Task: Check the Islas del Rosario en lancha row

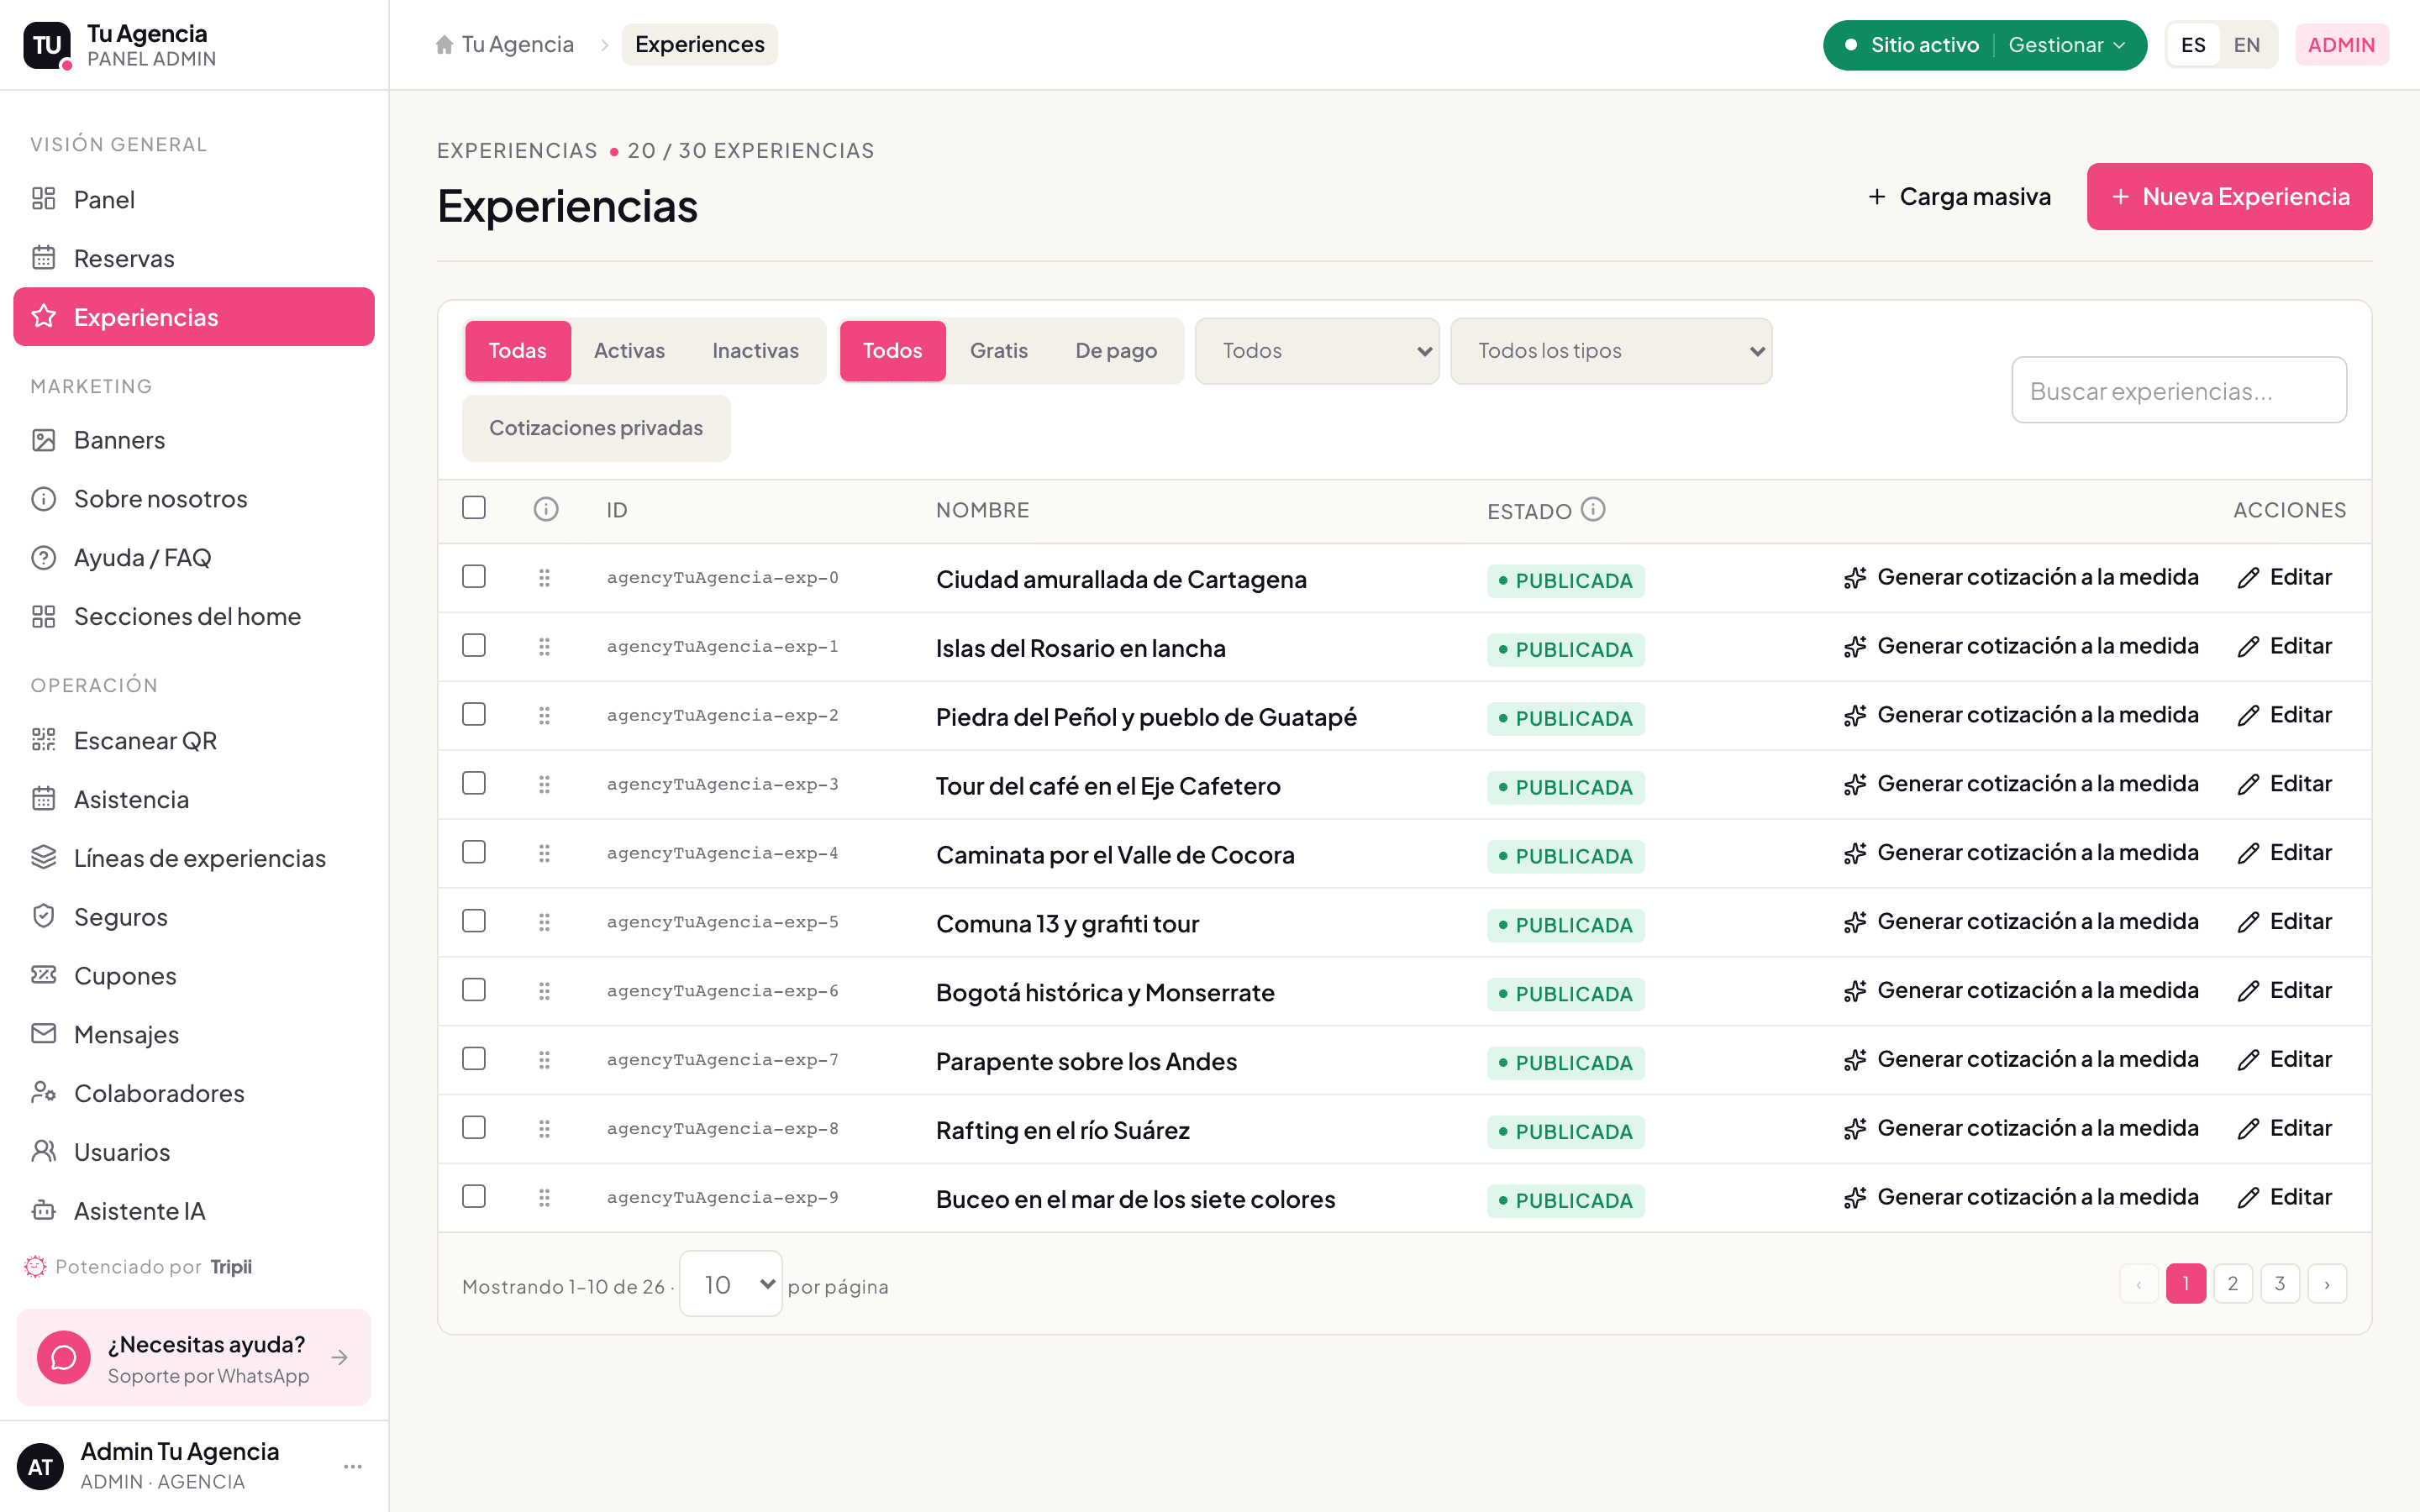Action: pos(474,646)
